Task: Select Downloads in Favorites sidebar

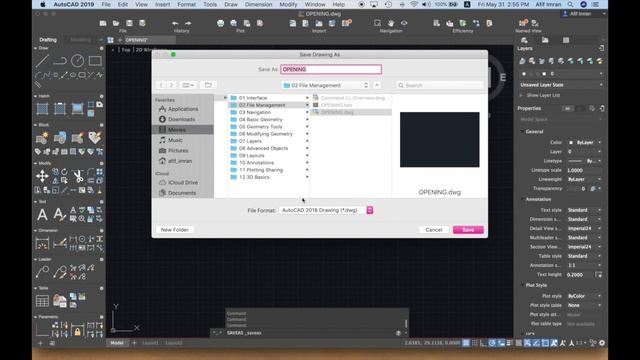Action: click(183, 119)
